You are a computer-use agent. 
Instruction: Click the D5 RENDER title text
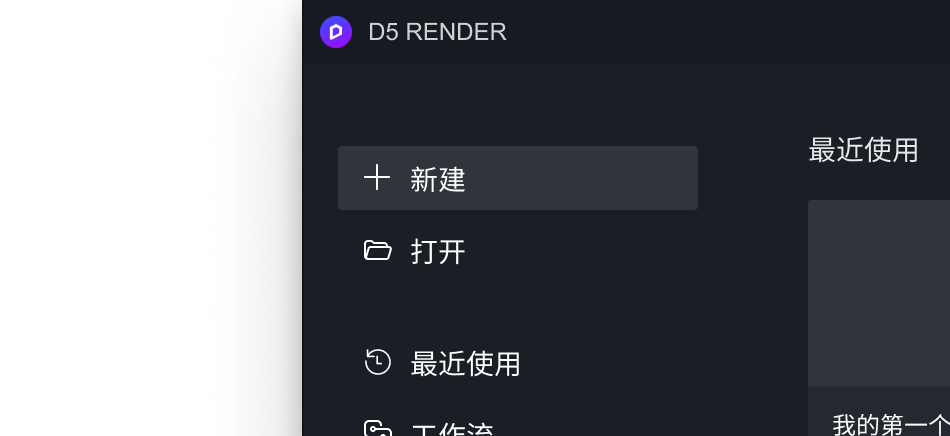point(437,32)
